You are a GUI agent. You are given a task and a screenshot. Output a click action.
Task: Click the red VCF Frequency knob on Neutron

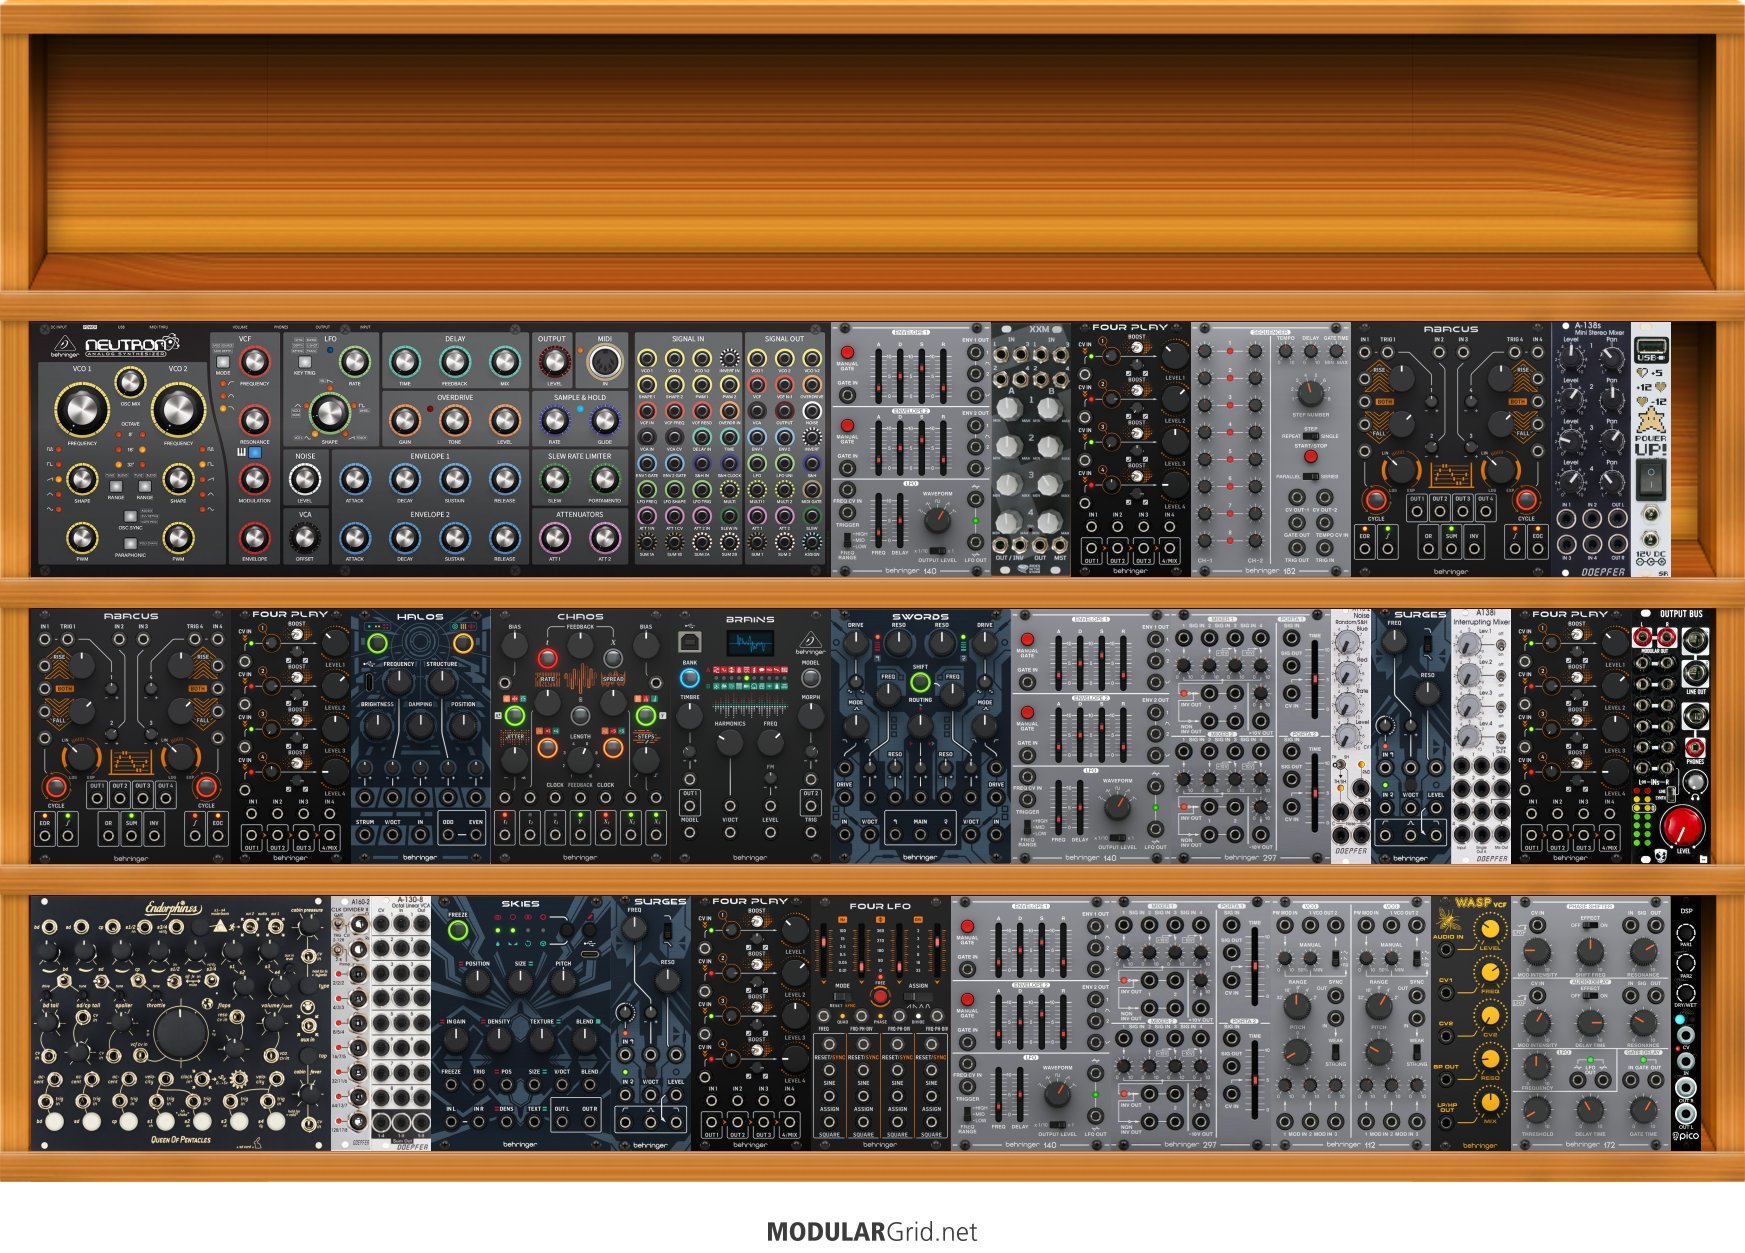click(x=254, y=361)
